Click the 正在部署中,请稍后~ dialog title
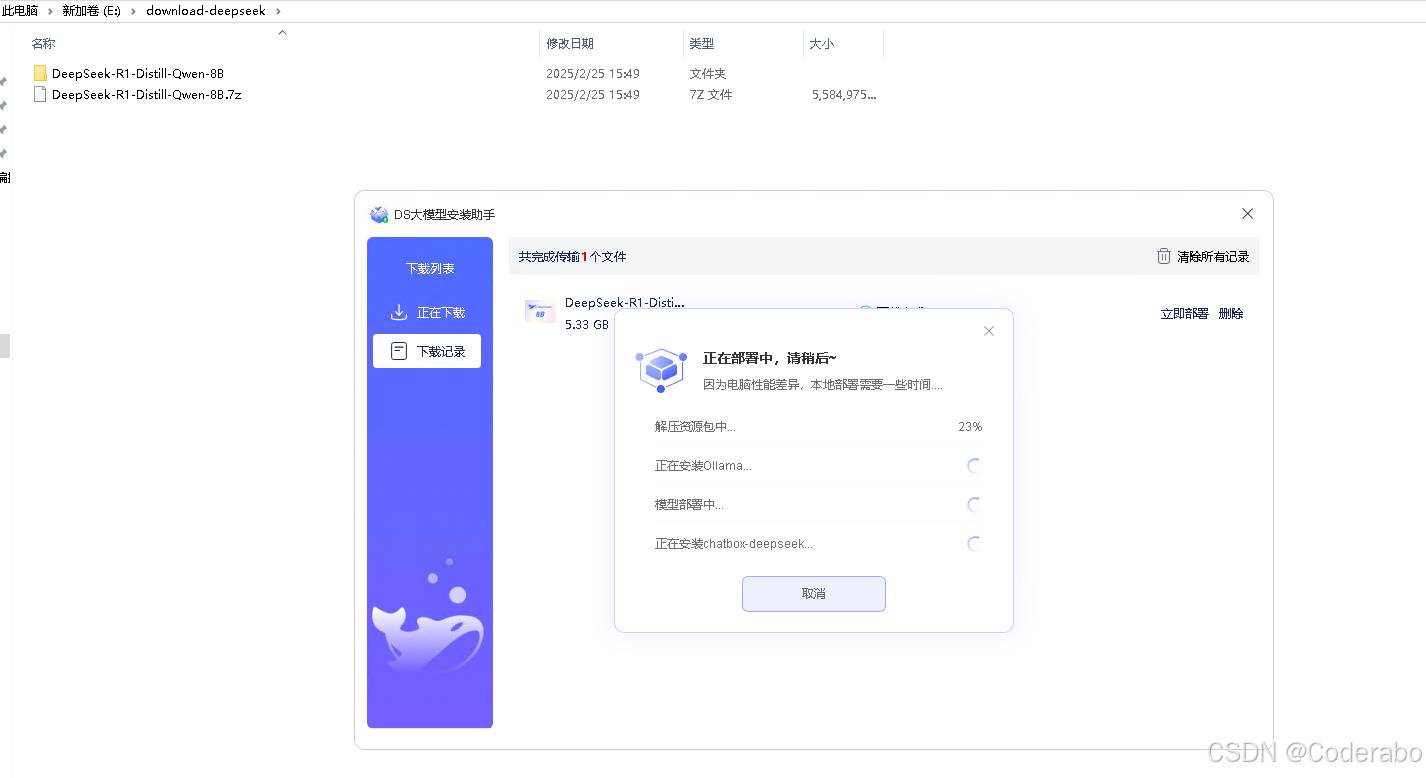 [x=770, y=358]
